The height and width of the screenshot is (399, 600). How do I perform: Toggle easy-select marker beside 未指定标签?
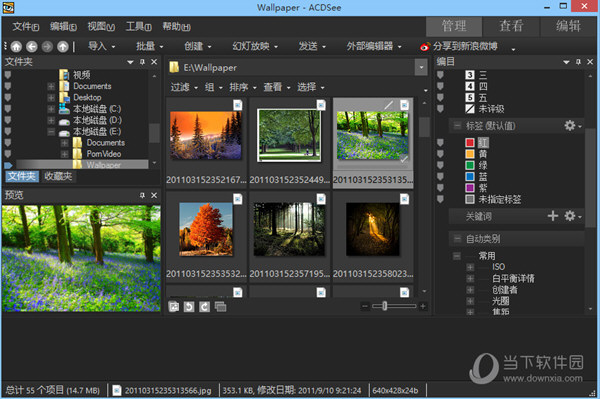[440, 199]
